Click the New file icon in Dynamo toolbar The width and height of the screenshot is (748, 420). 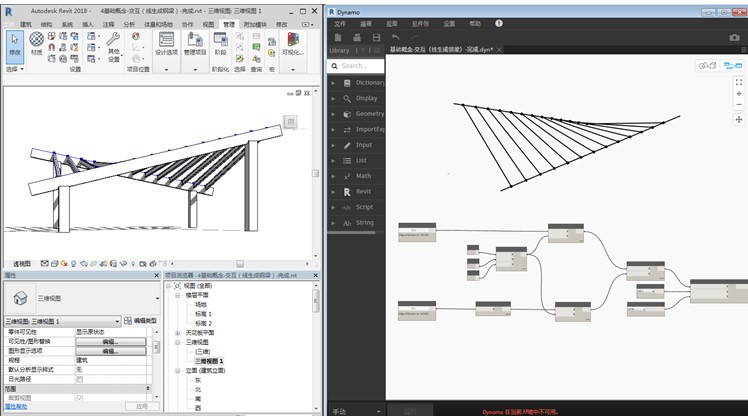338,37
